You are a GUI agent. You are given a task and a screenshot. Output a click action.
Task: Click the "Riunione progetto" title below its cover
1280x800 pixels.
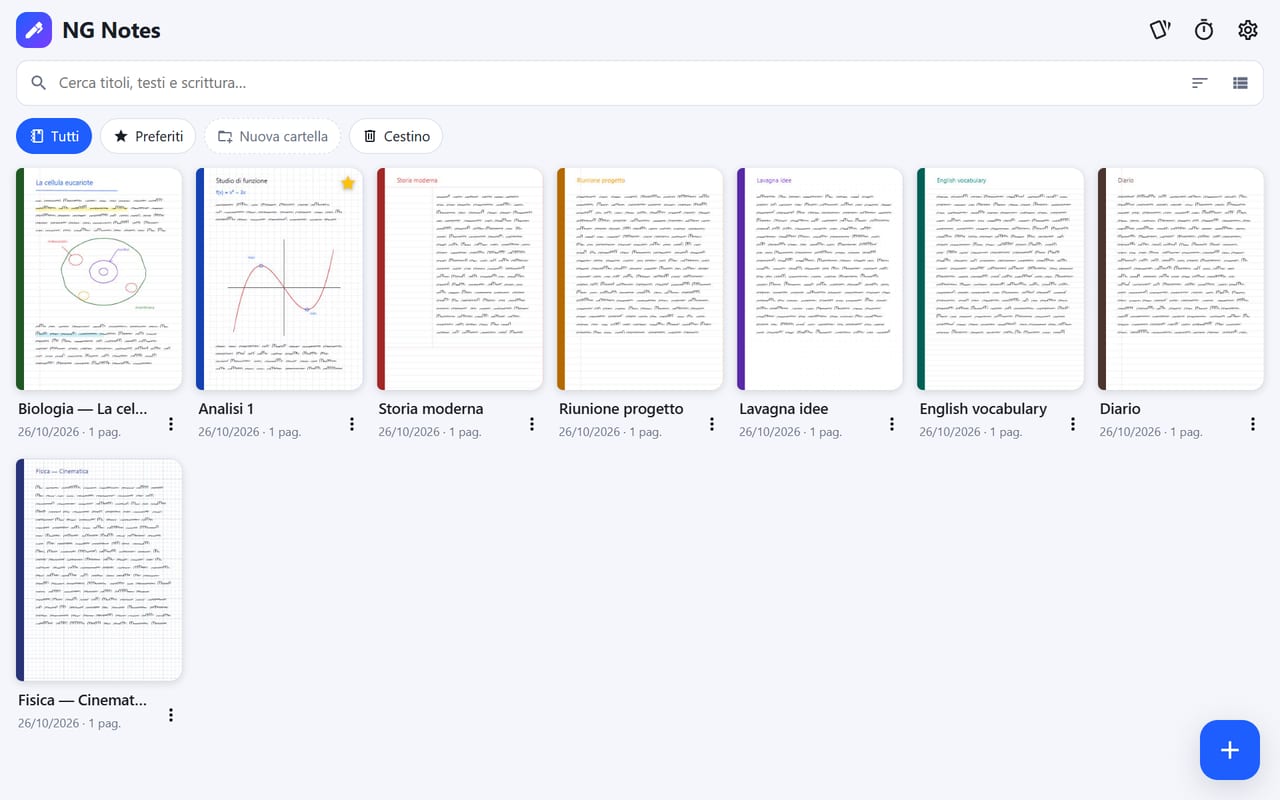point(621,409)
